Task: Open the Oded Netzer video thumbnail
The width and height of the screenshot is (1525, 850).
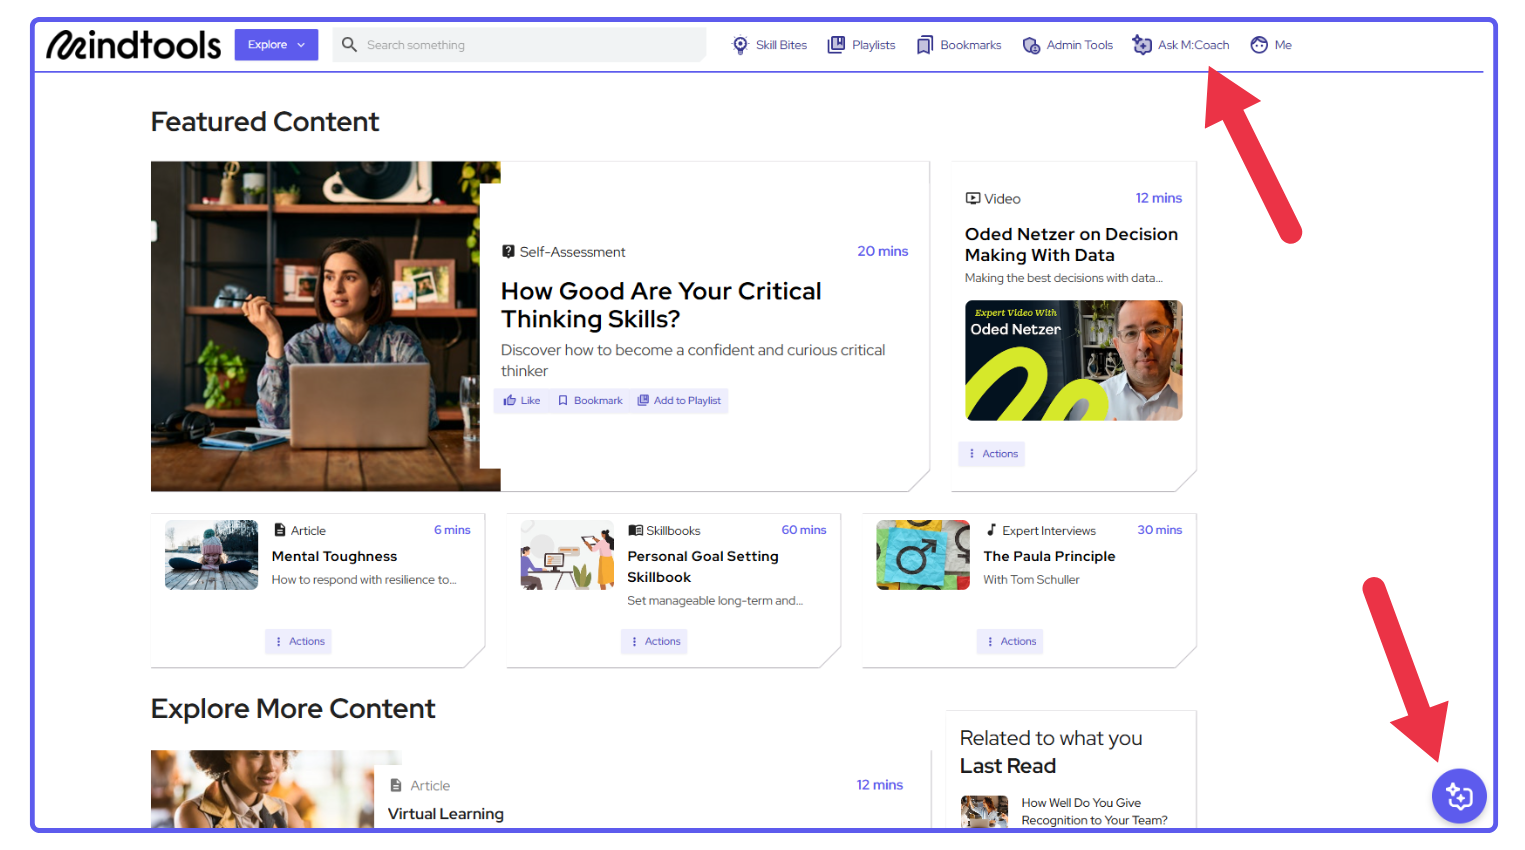Action: 1073,361
